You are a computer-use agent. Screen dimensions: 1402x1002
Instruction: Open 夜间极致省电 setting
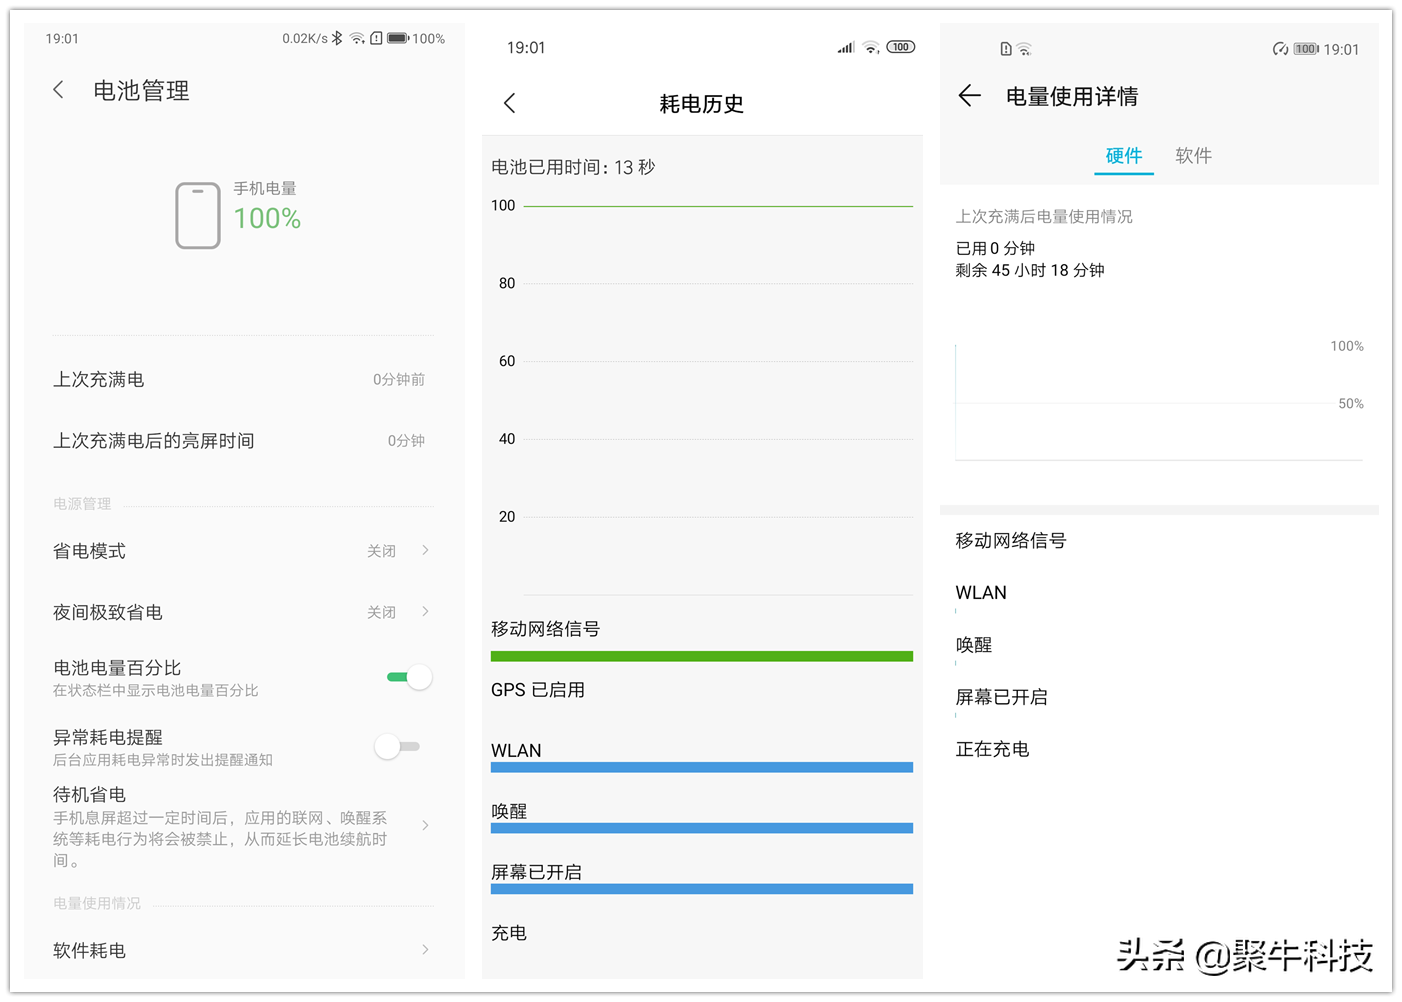243,612
